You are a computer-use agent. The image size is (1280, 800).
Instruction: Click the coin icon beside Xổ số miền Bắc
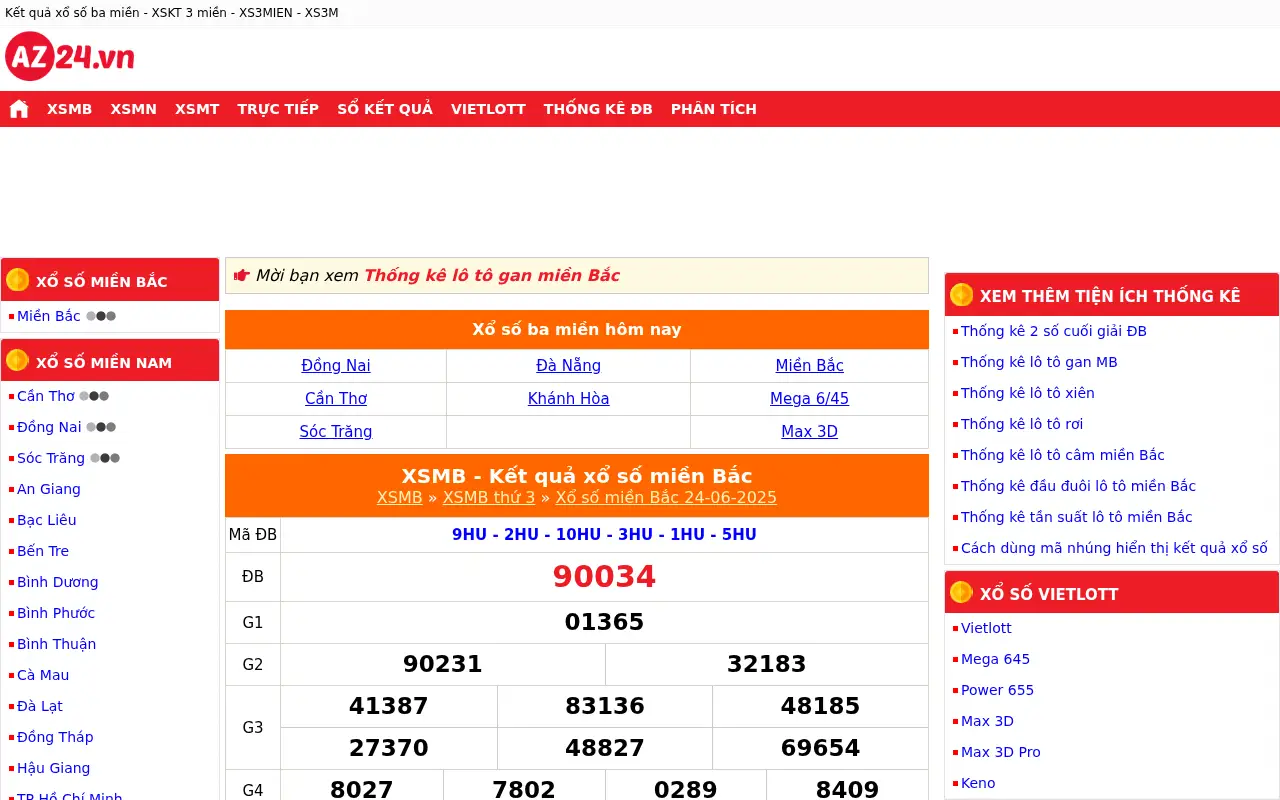pyautogui.click(x=18, y=280)
